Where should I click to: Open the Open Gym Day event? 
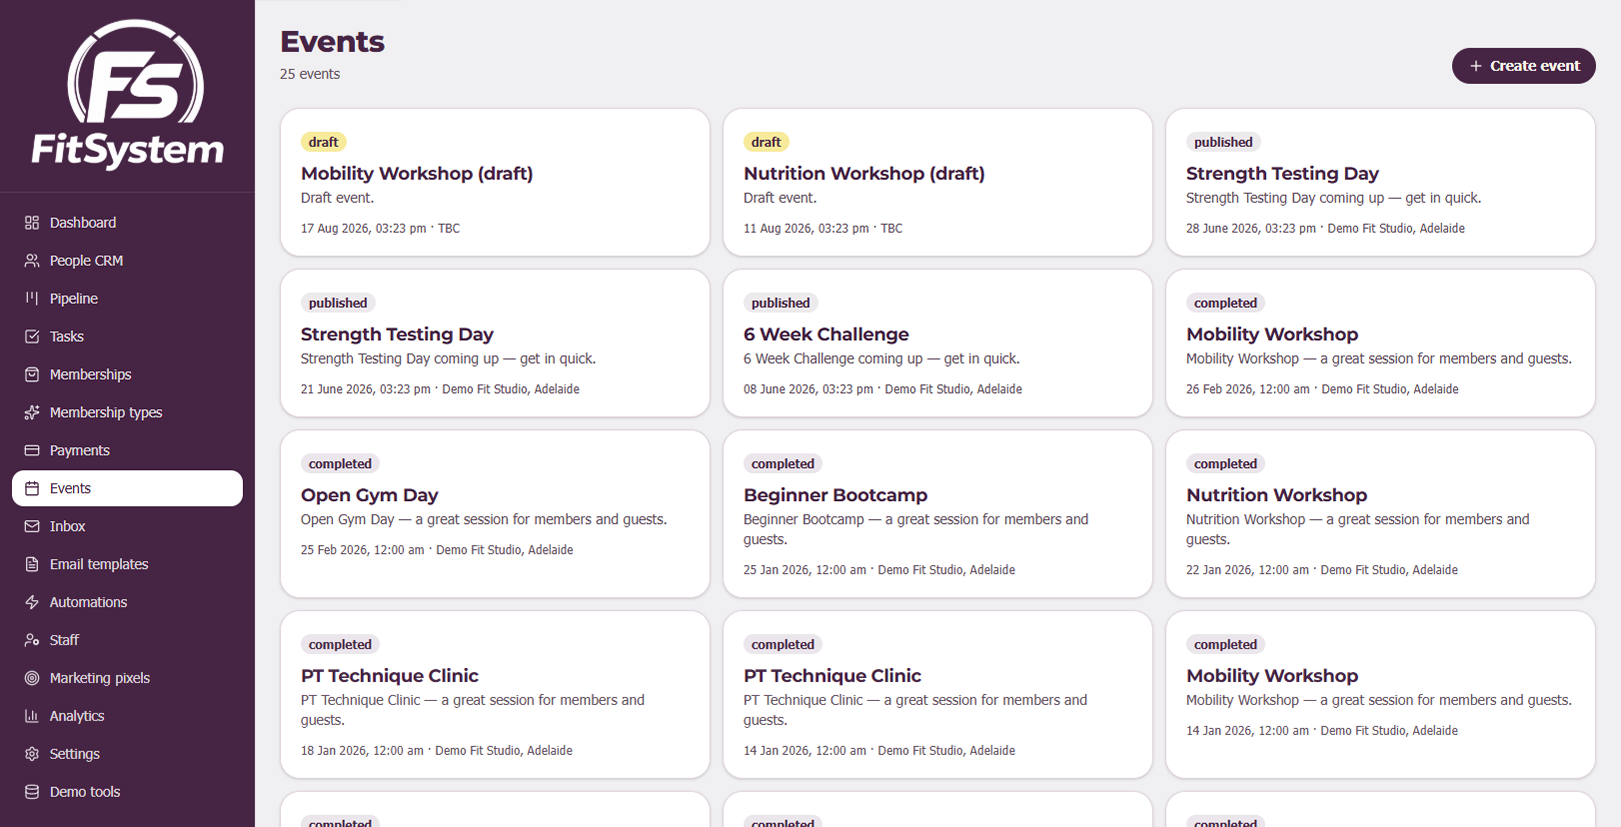[x=495, y=514]
